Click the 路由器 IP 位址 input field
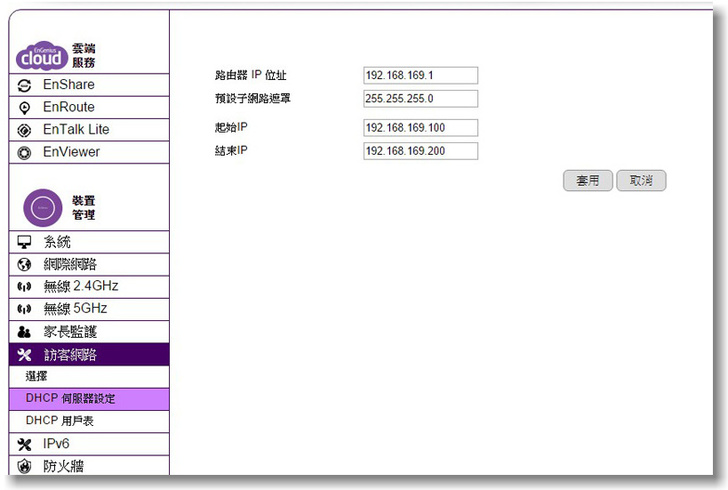Viewport: 728px width, 490px height. click(x=420, y=76)
